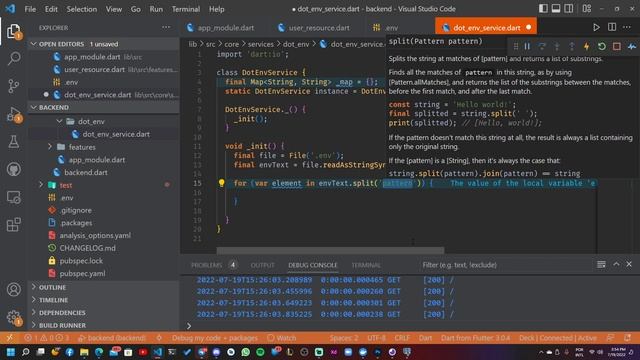Collapse the dot_env folder
The height and width of the screenshot is (360, 640).
coord(59,121)
